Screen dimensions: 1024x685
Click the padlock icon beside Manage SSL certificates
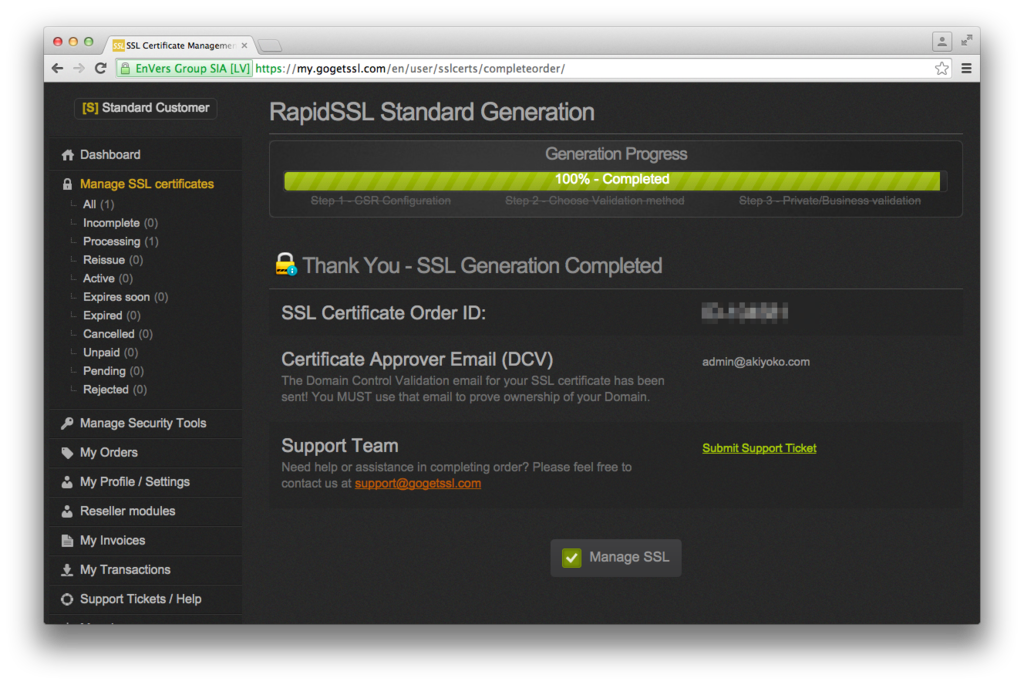coord(67,184)
